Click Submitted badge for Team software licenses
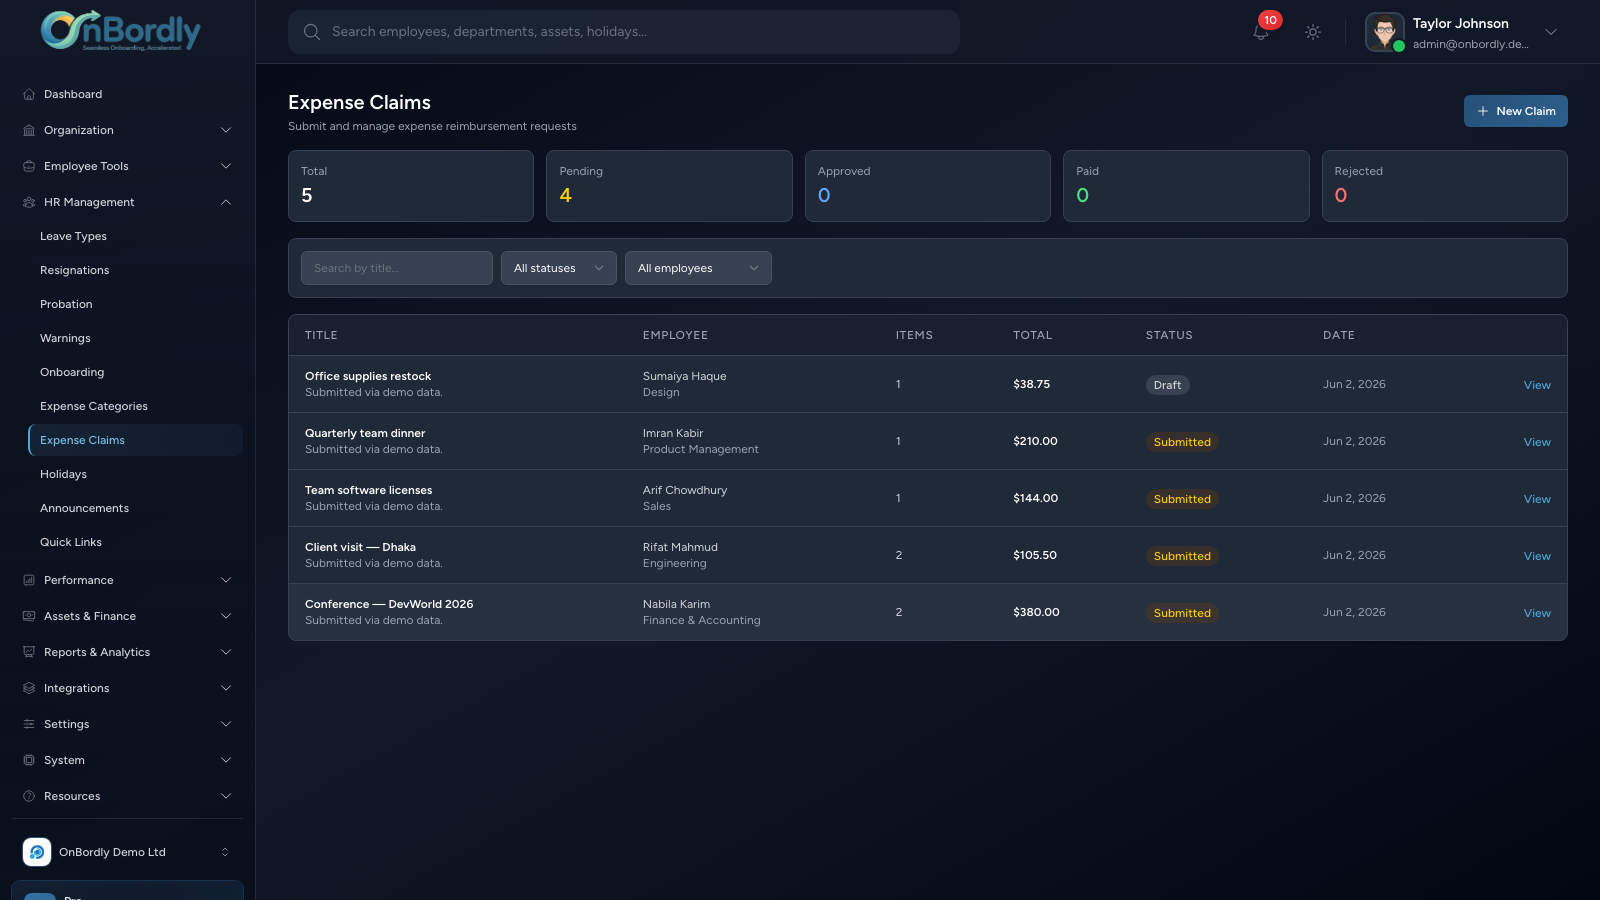The width and height of the screenshot is (1600, 900). (1182, 499)
